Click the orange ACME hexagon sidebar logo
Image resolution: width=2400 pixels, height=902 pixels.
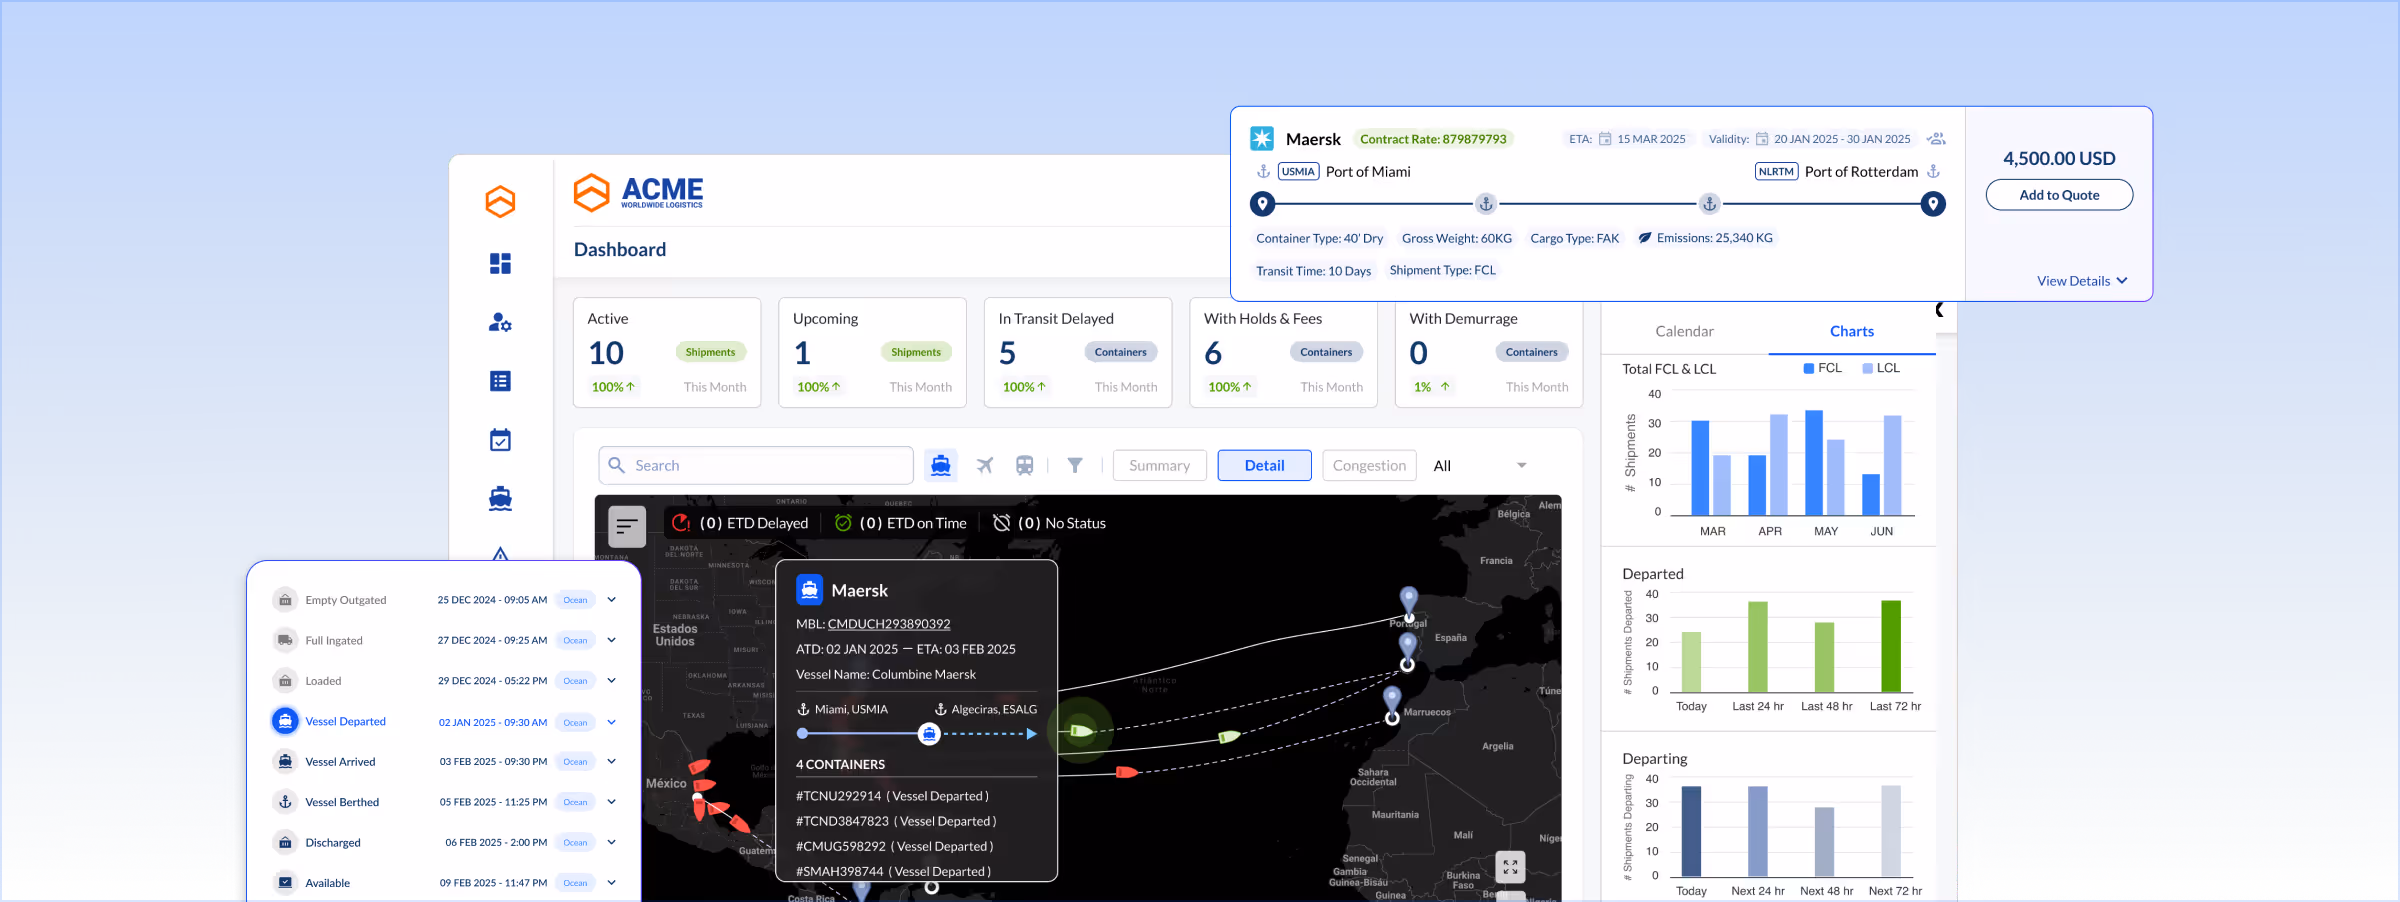[x=500, y=201]
